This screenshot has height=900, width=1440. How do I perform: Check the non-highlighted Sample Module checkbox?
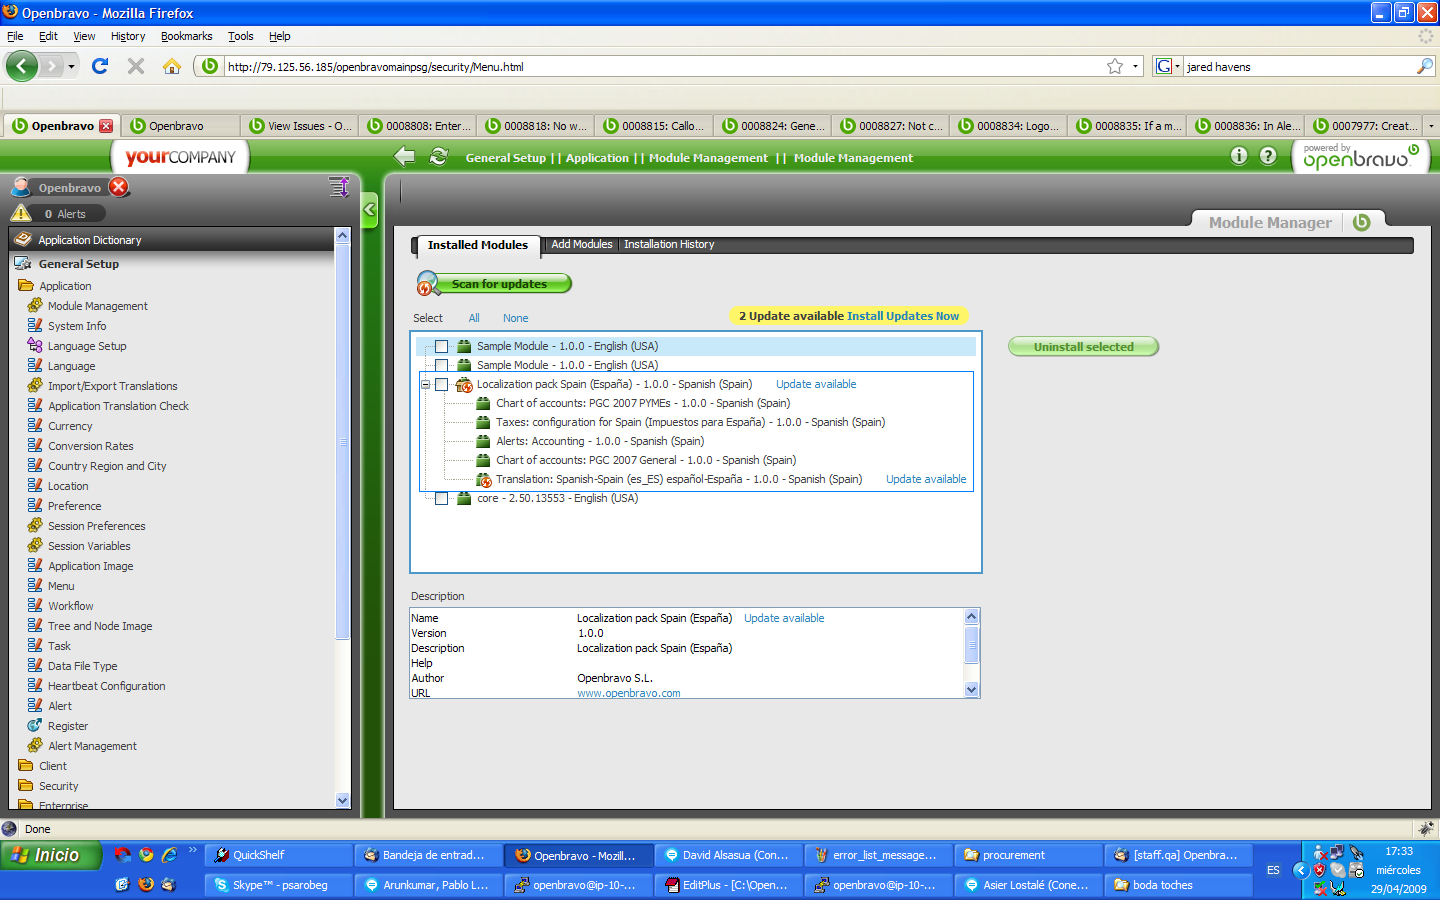click(x=441, y=366)
